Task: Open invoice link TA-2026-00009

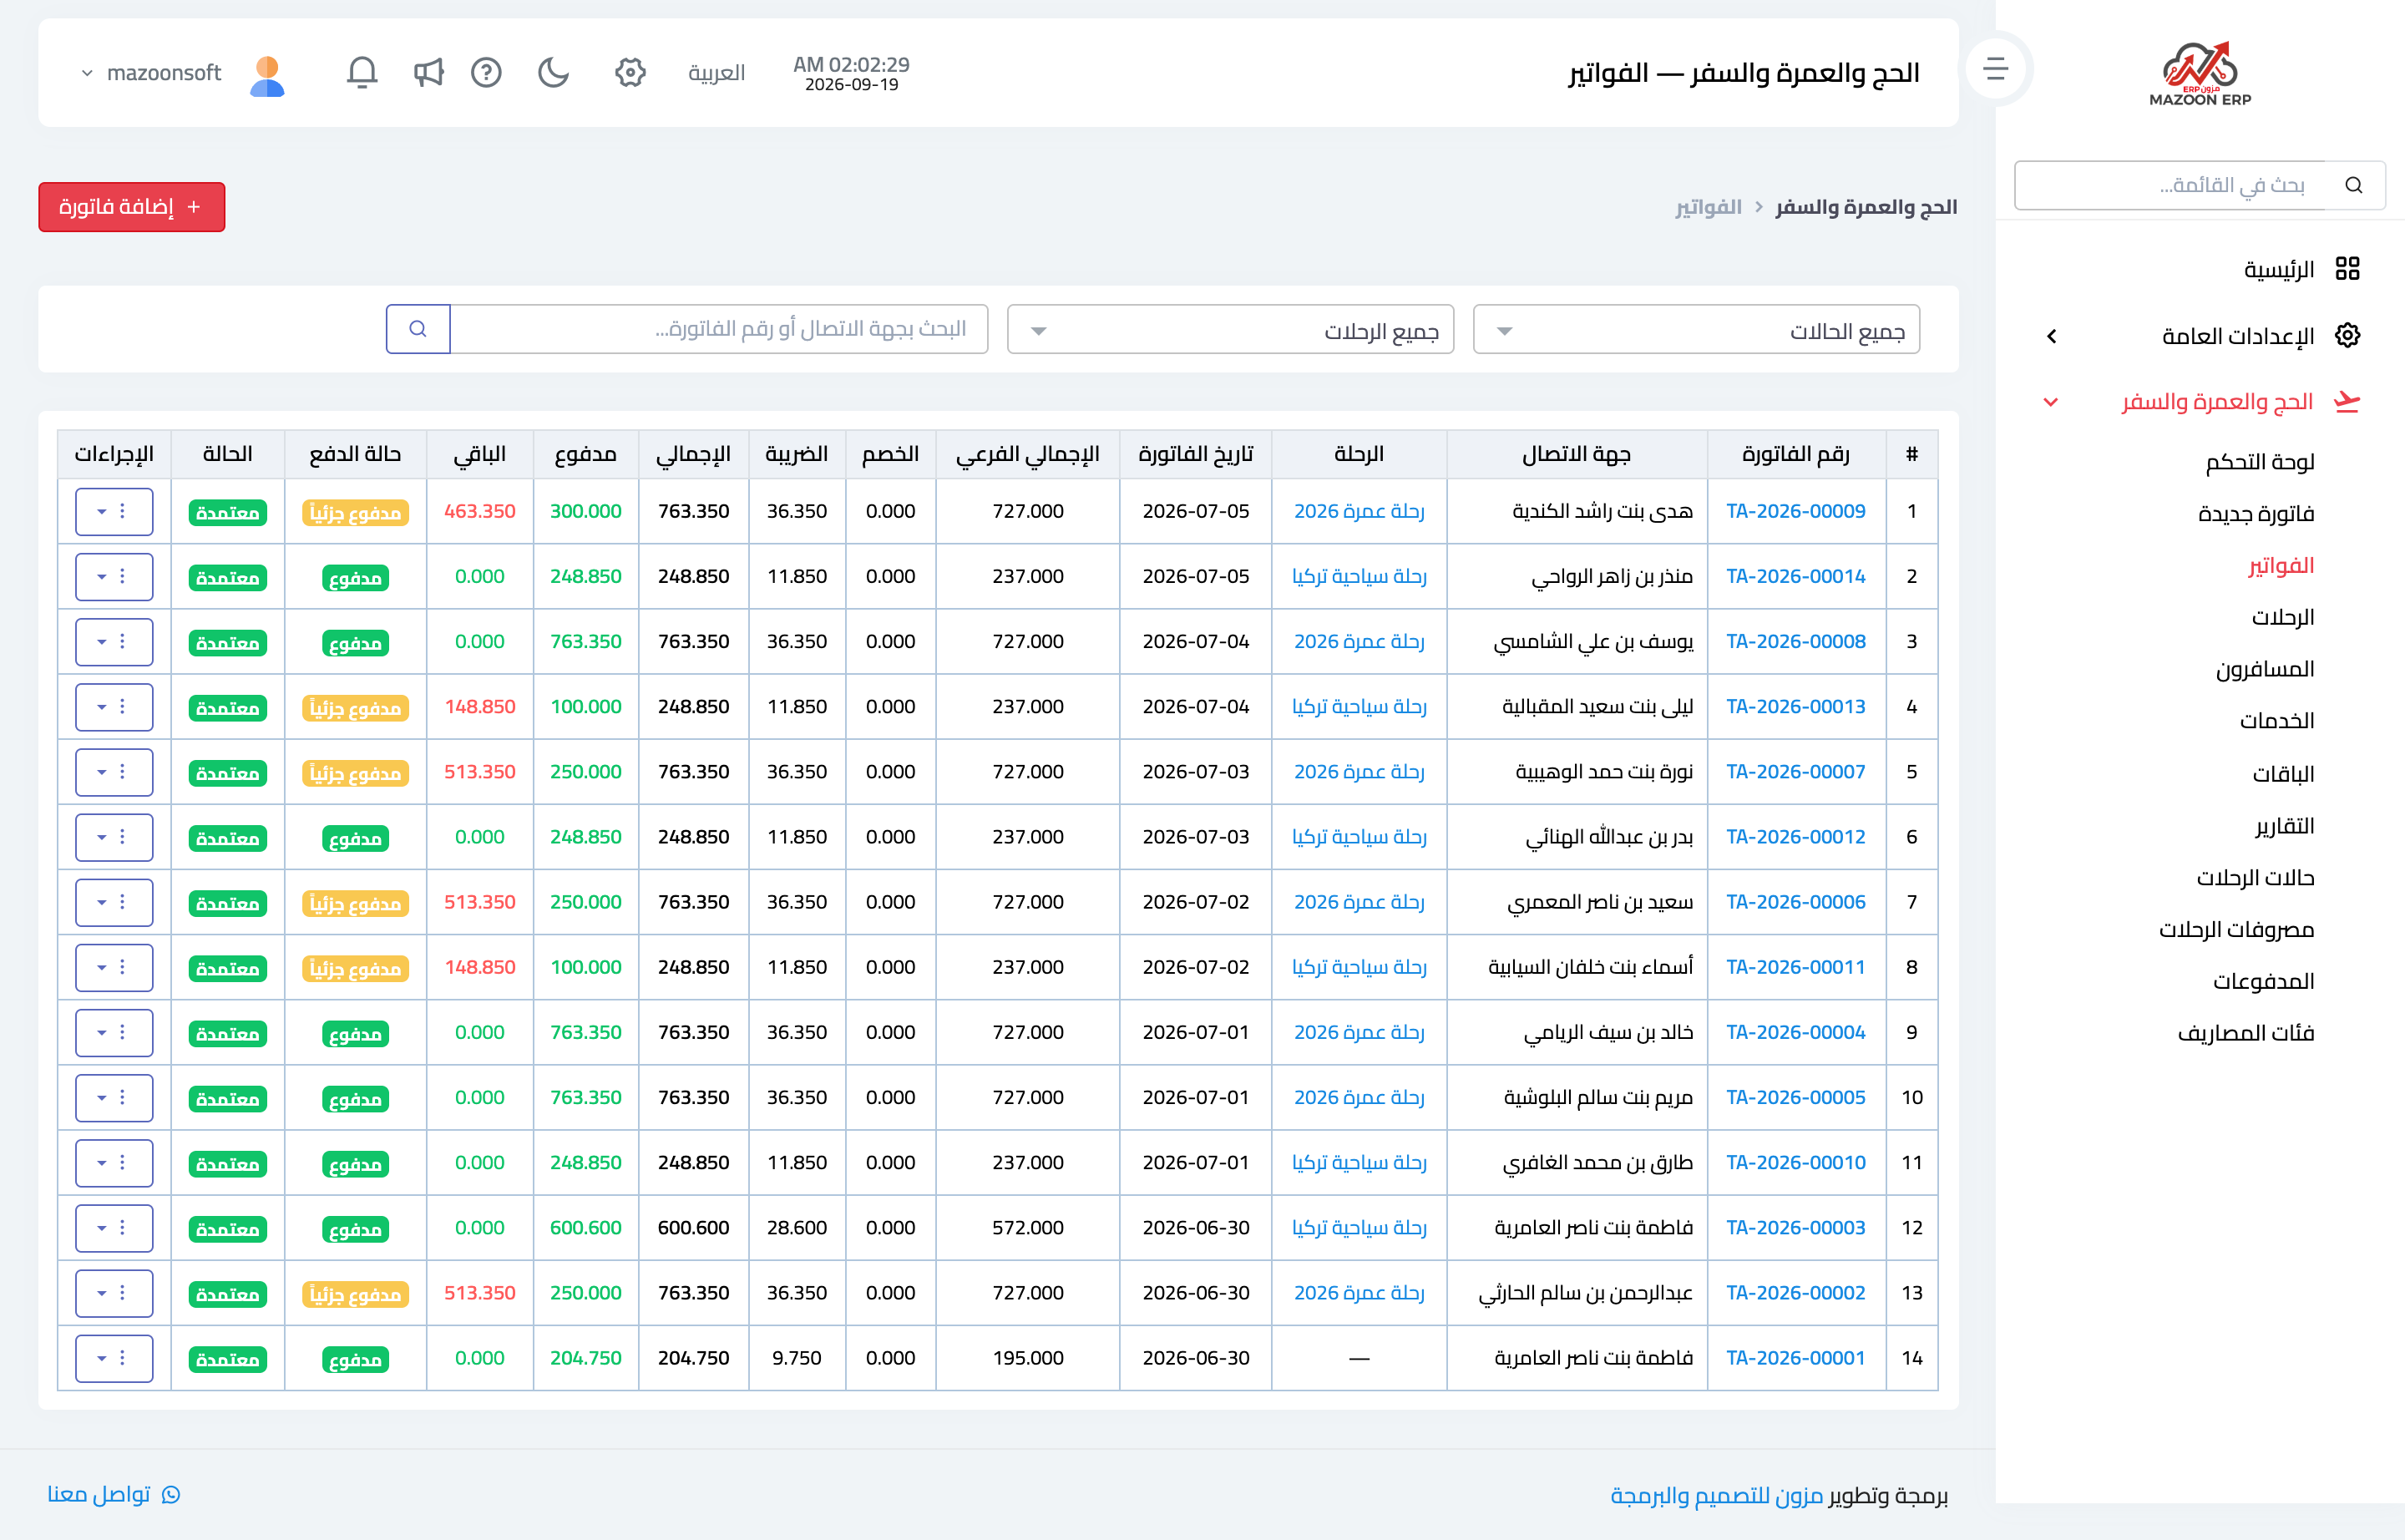Action: click(1796, 511)
